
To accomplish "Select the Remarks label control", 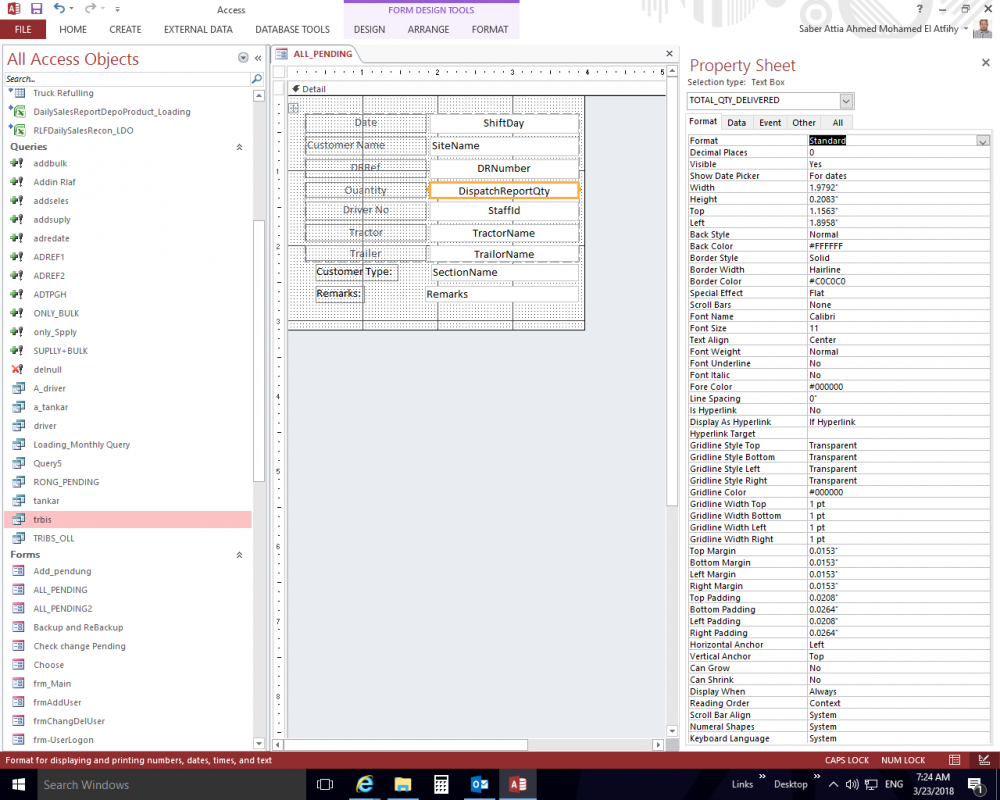I will click(338, 293).
